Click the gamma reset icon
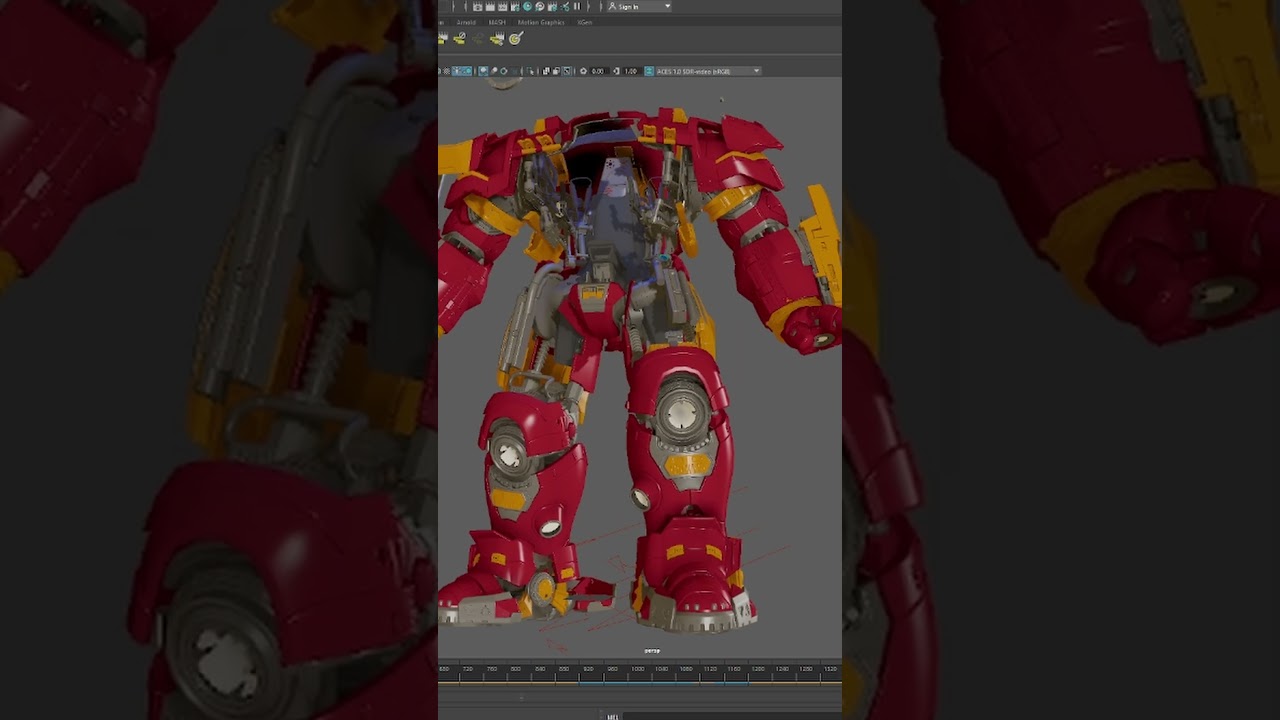 [617, 71]
